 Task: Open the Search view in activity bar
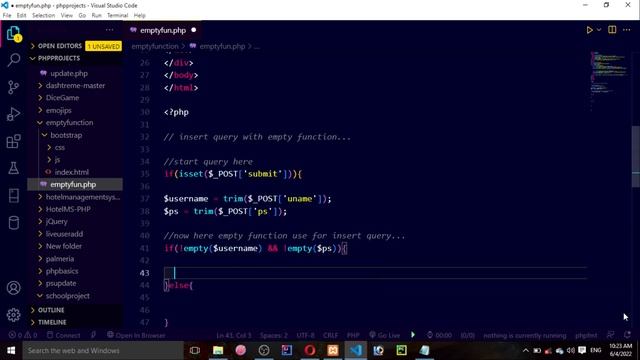pos(13,60)
